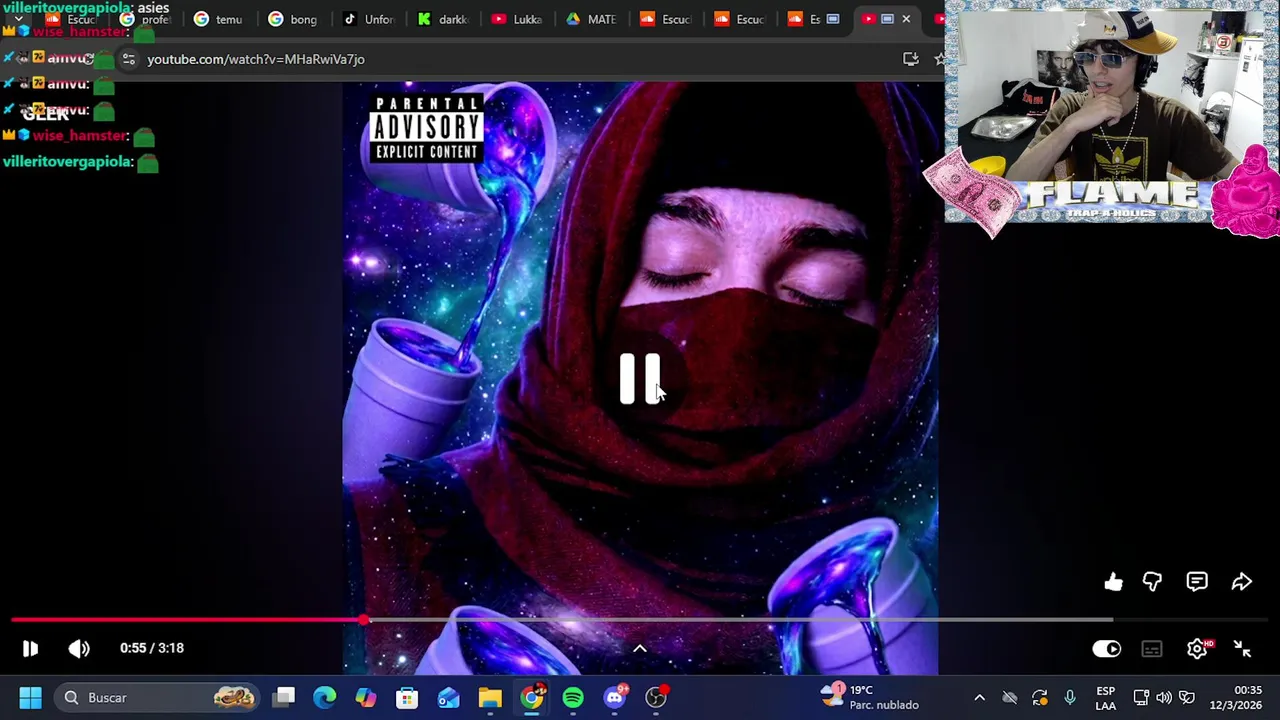
Task: Close the active YouTube tab
Action: pos(906,19)
